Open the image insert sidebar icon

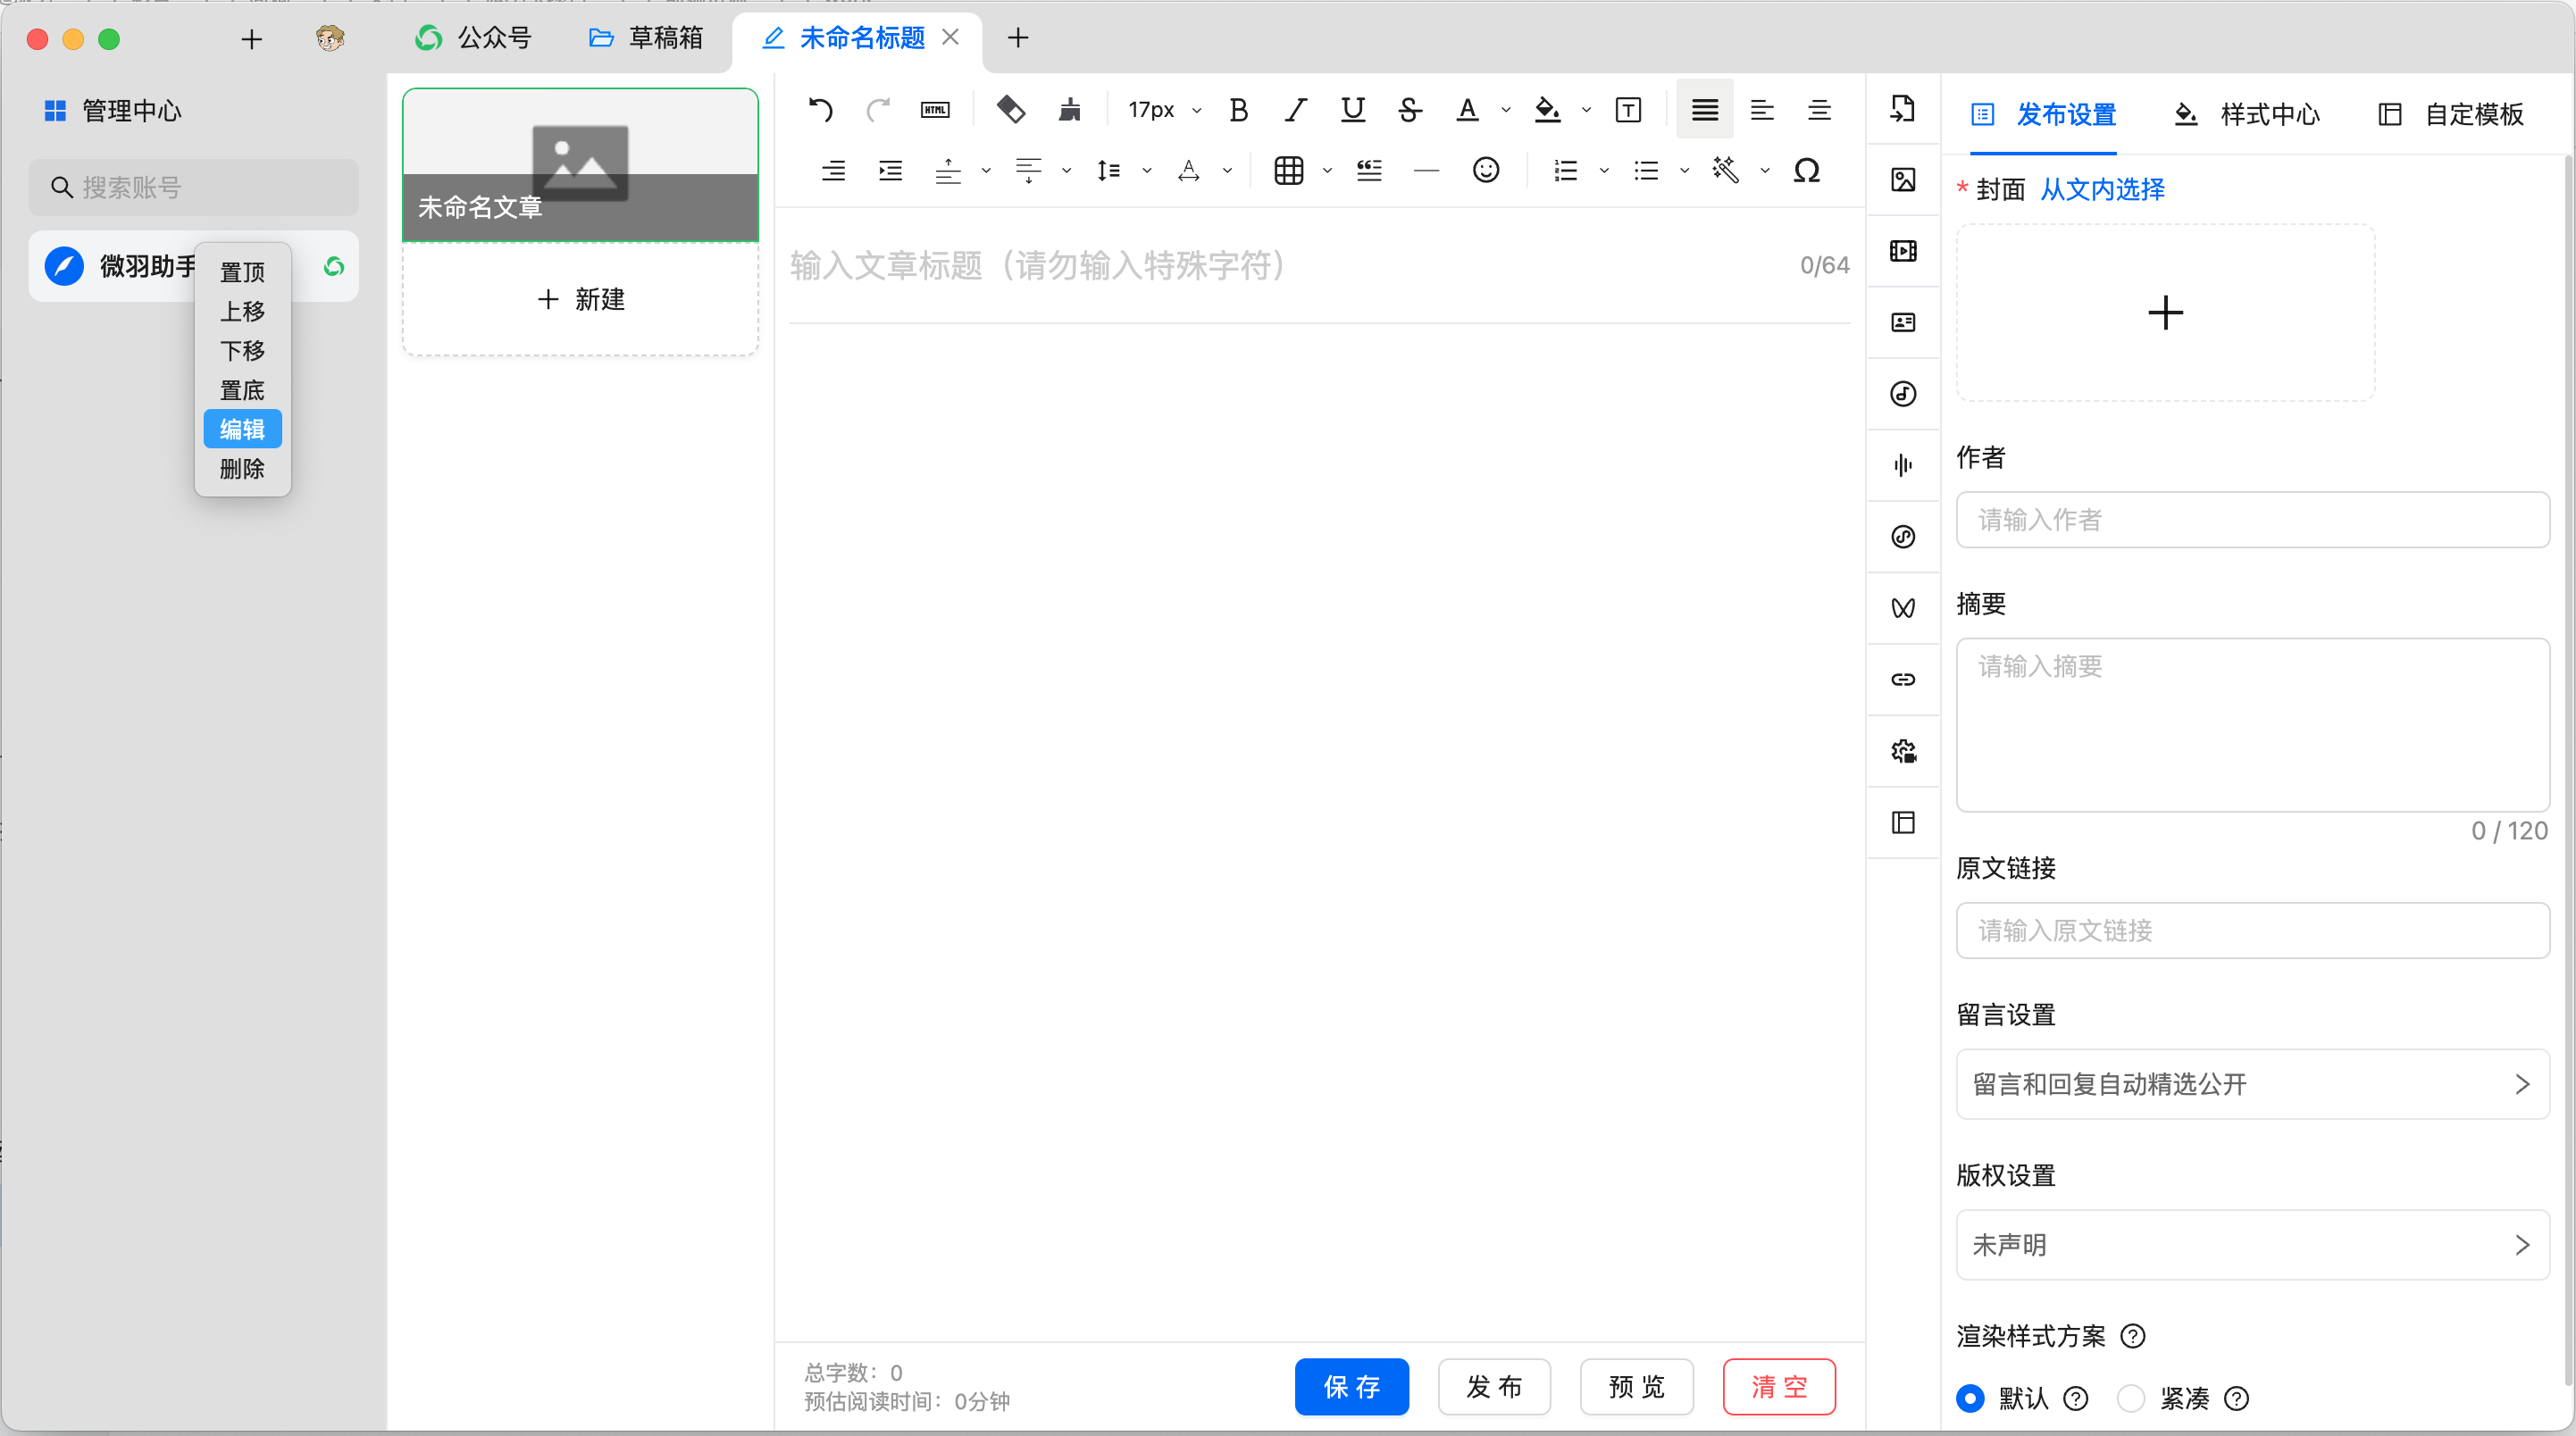coord(1903,180)
